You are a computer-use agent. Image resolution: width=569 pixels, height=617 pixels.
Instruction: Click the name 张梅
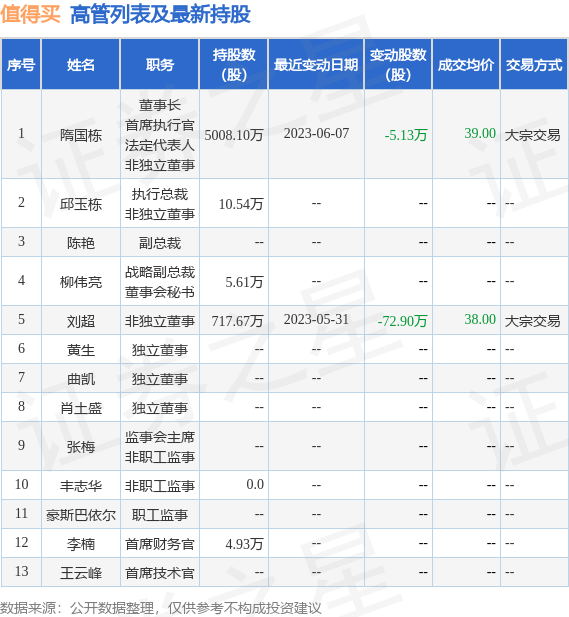click(81, 447)
